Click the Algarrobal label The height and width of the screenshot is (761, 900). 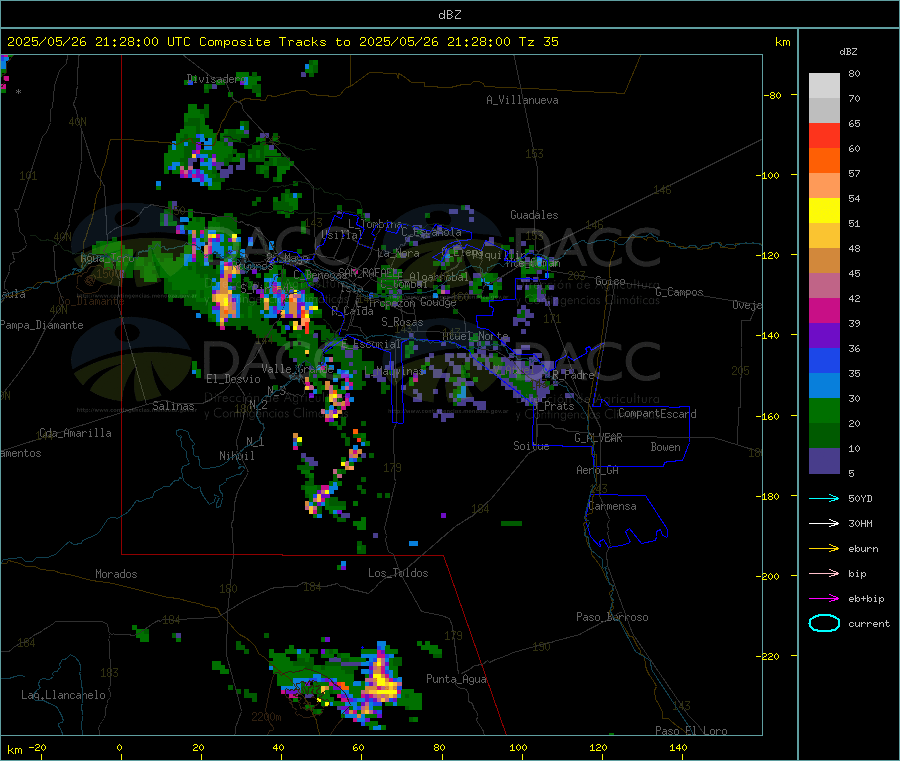pyautogui.click(x=439, y=277)
